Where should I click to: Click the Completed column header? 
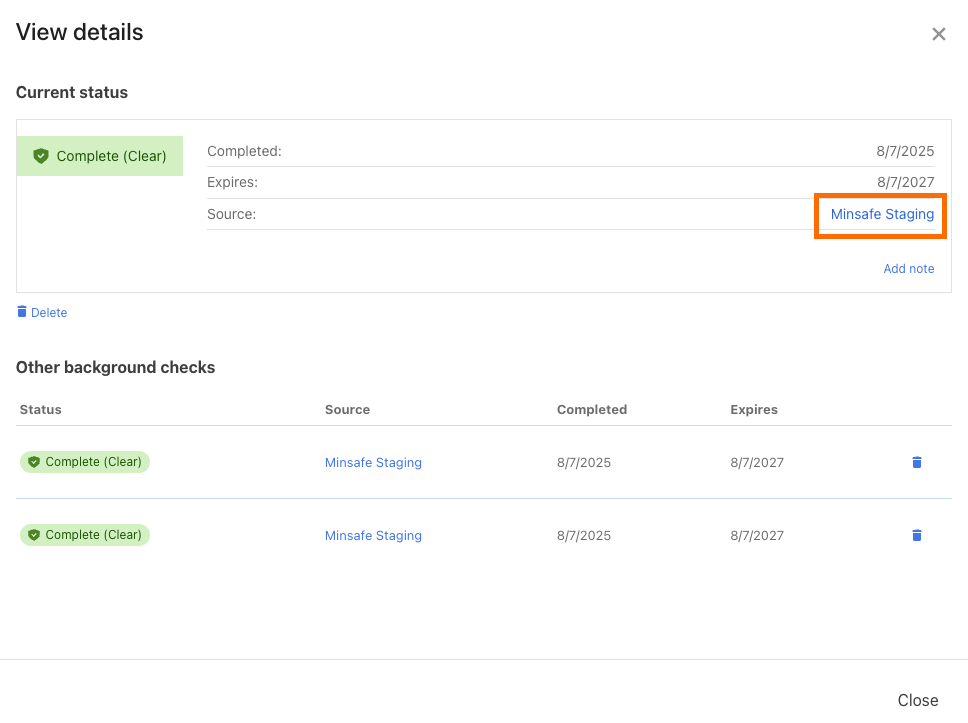pyautogui.click(x=591, y=409)
